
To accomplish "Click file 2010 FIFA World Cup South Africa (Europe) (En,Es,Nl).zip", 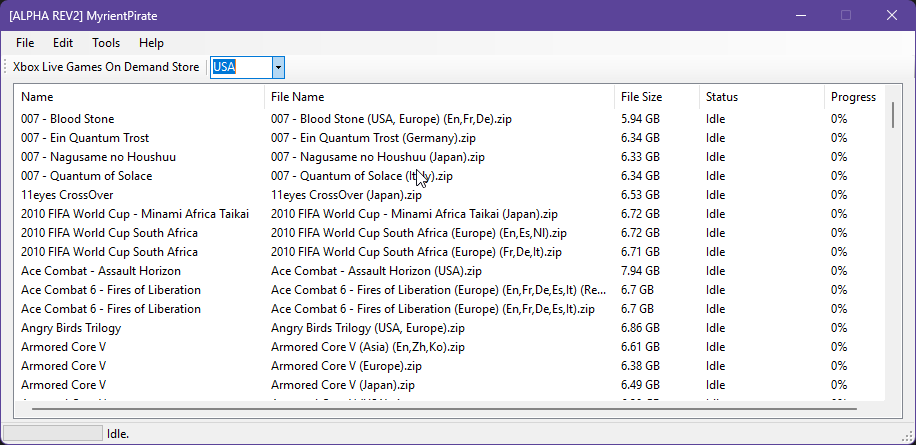I will tap(419, 233).
